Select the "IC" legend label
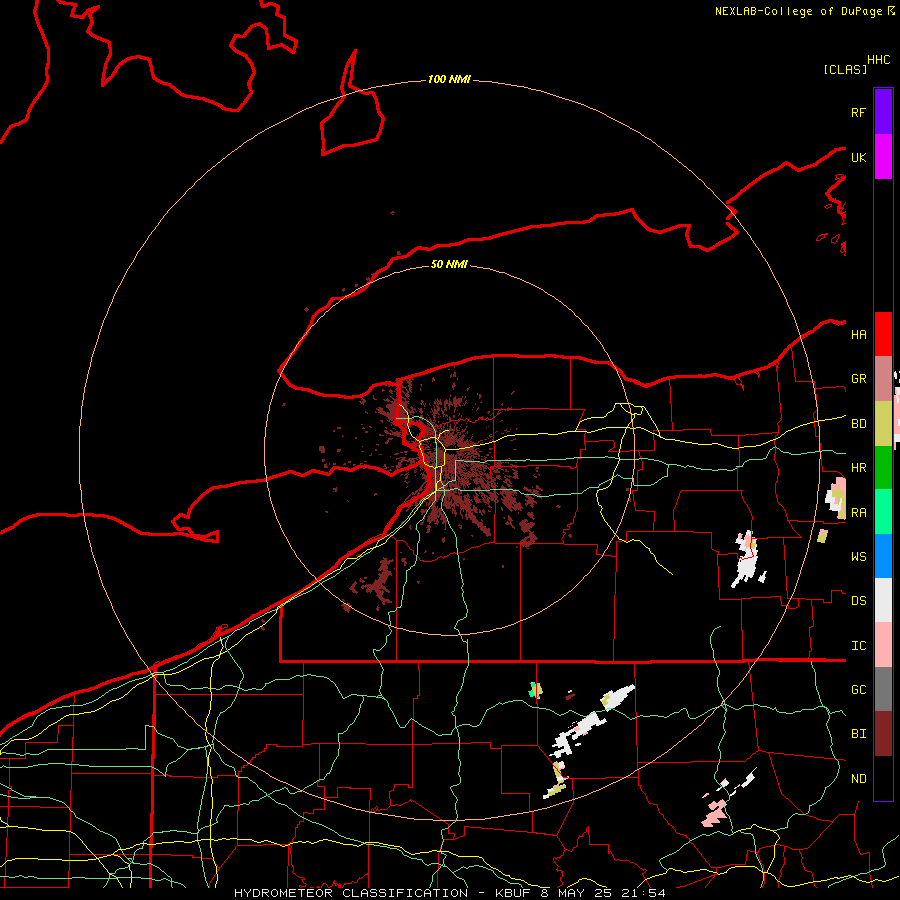 (858, 646)
